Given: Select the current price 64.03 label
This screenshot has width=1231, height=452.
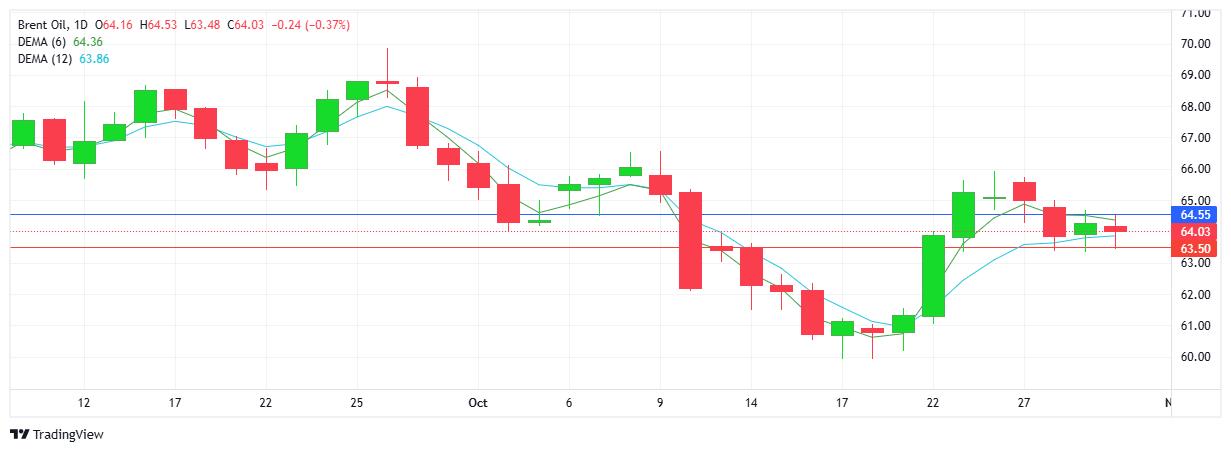Looking at the screenshot, I should pyautogui.click(x=1196, y=231).
